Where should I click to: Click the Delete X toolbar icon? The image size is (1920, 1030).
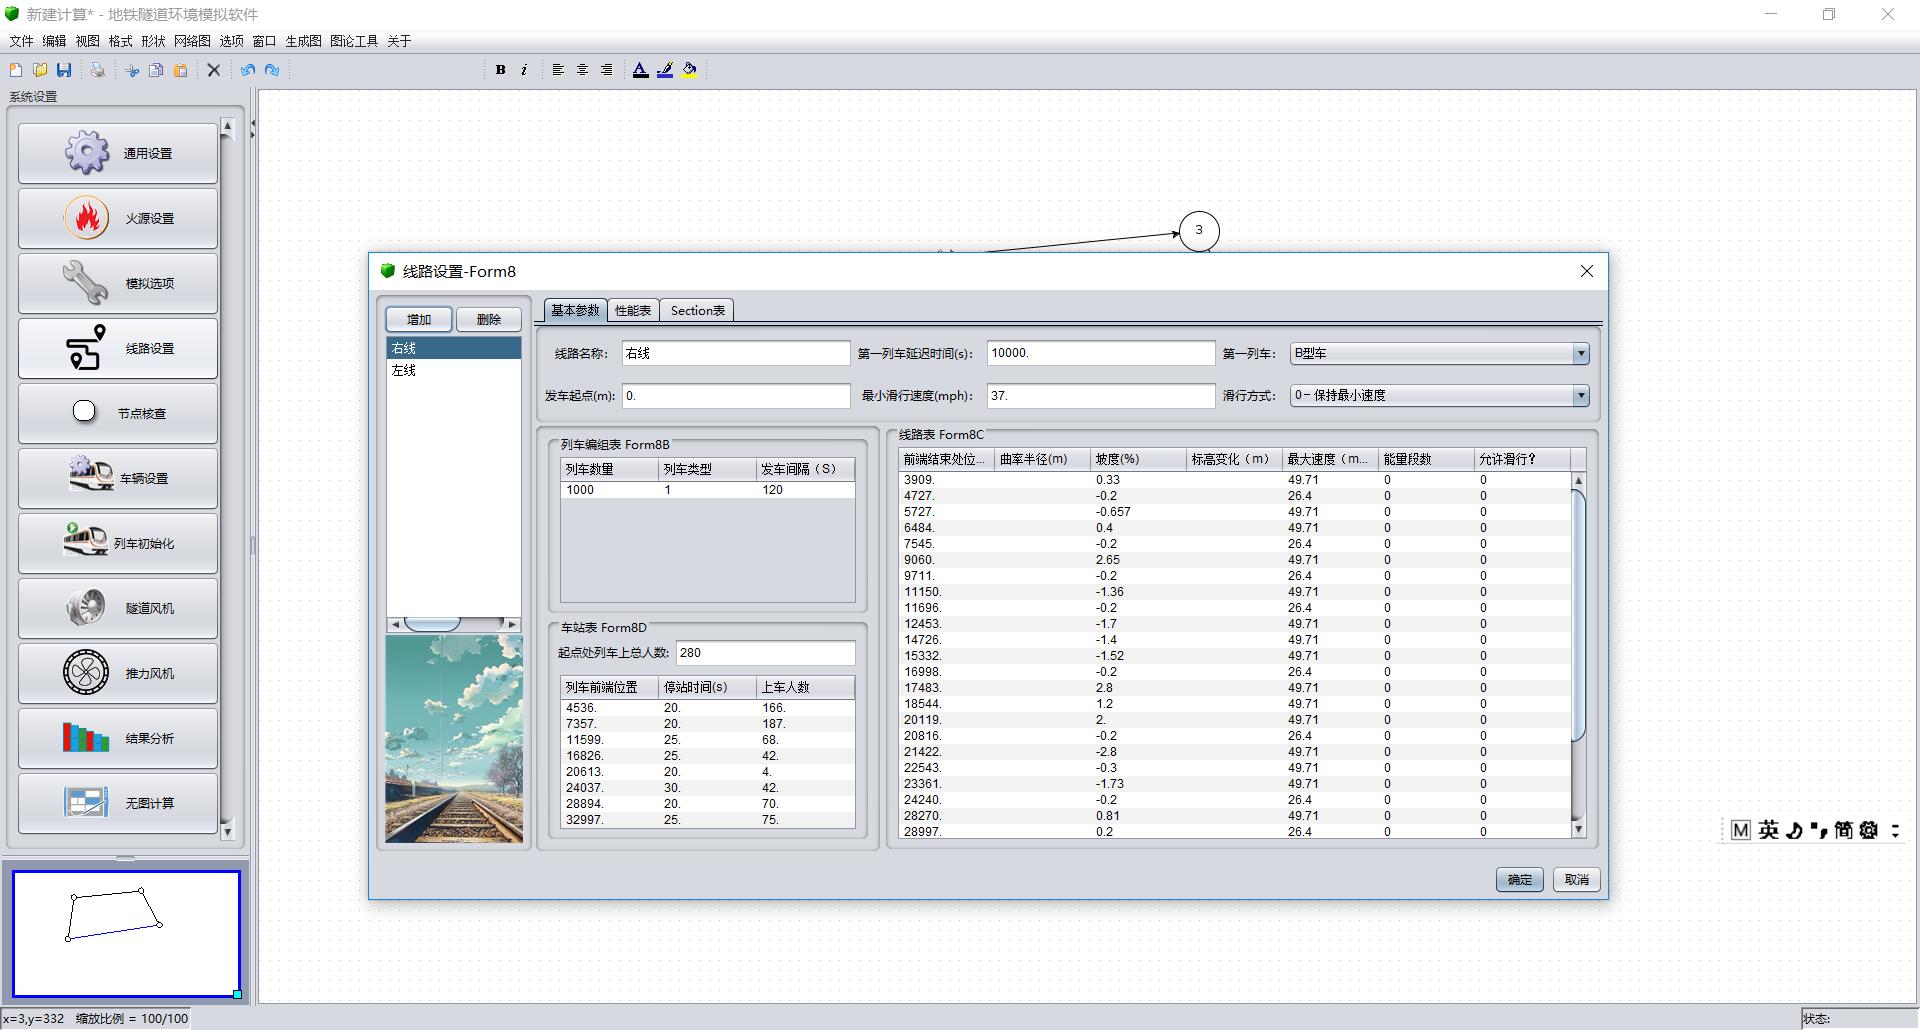[213, 70]
